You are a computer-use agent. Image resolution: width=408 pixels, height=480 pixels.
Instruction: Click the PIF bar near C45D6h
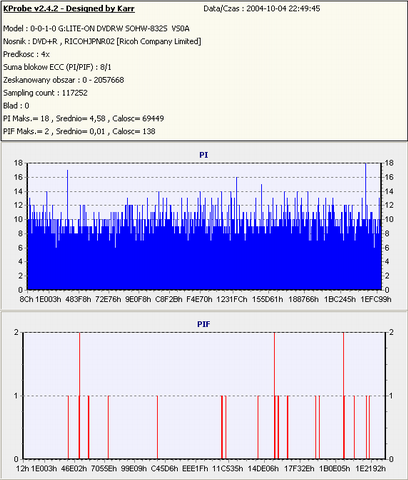click(157, 427)
